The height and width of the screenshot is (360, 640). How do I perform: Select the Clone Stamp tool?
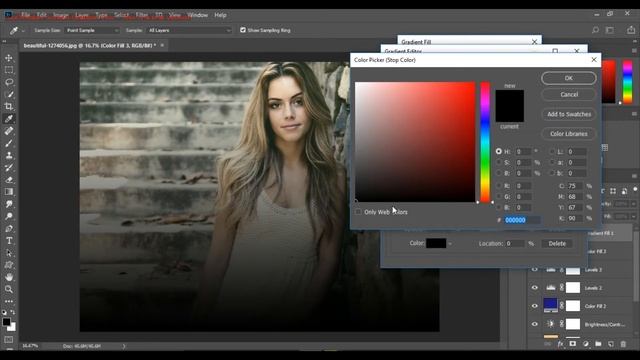9,156
